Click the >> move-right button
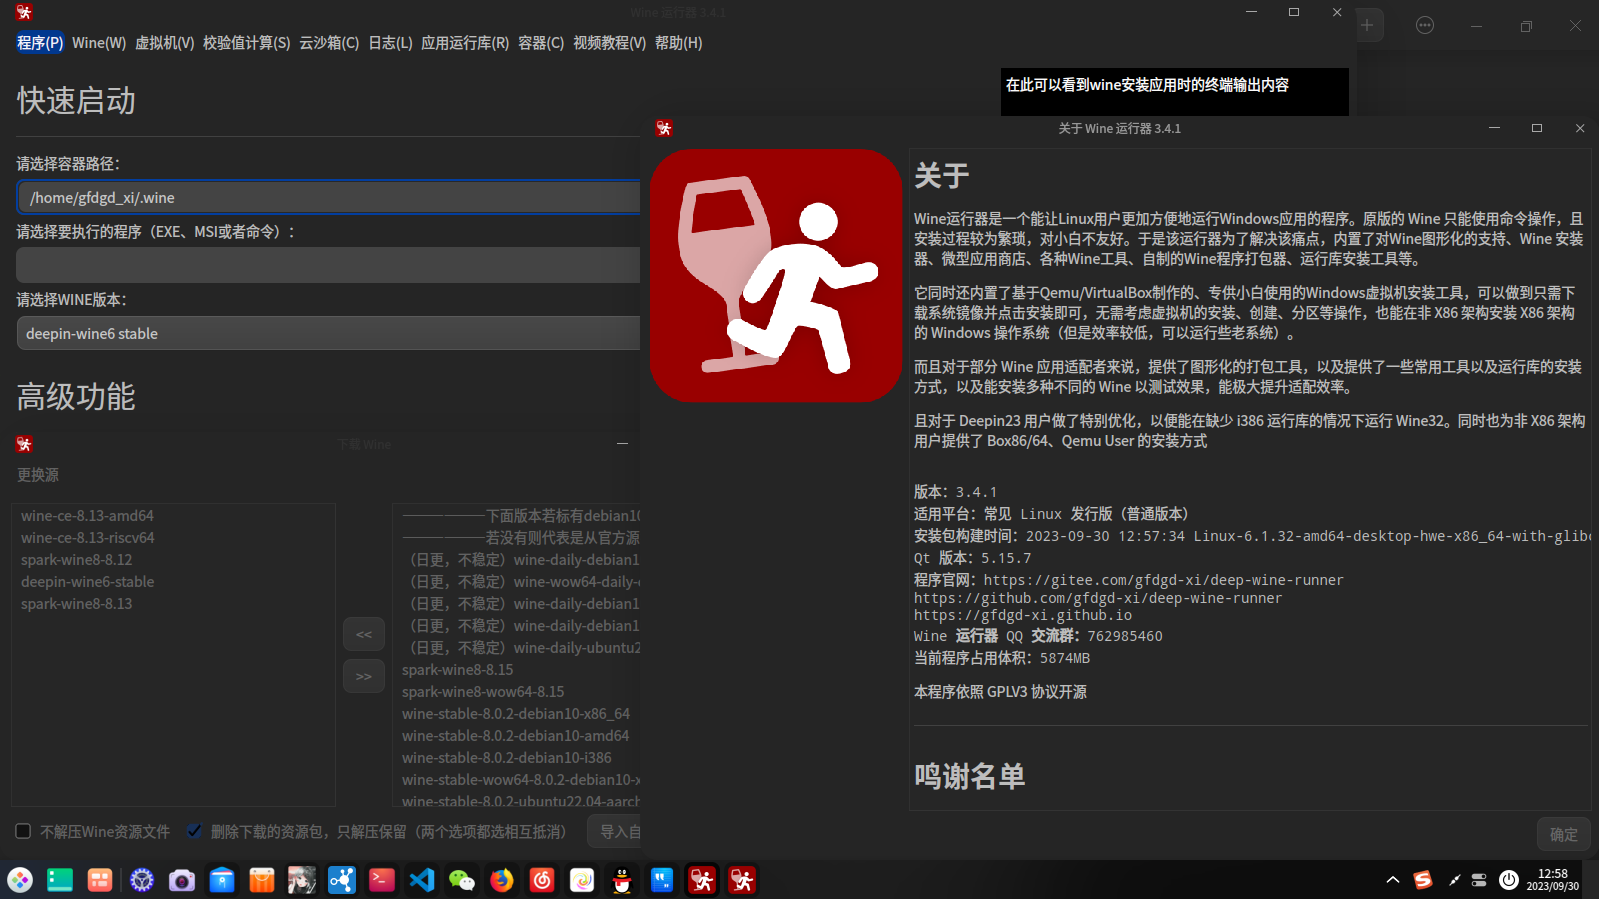 coord(364,676)
